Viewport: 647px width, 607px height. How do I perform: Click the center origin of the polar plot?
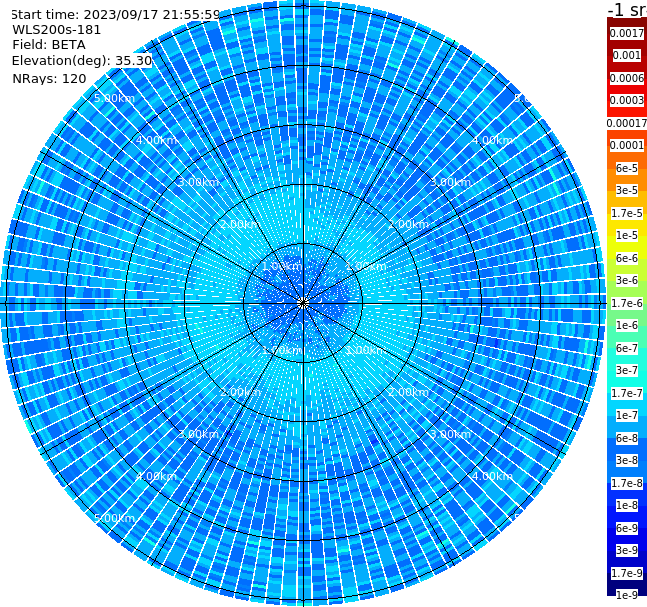[x=303, y=303]
